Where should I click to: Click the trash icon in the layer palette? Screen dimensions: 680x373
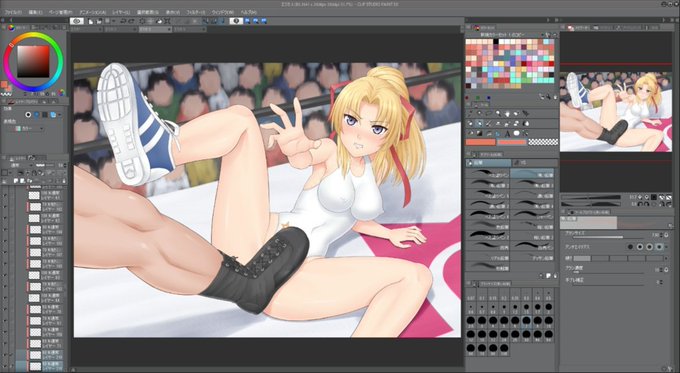point(64,180)
